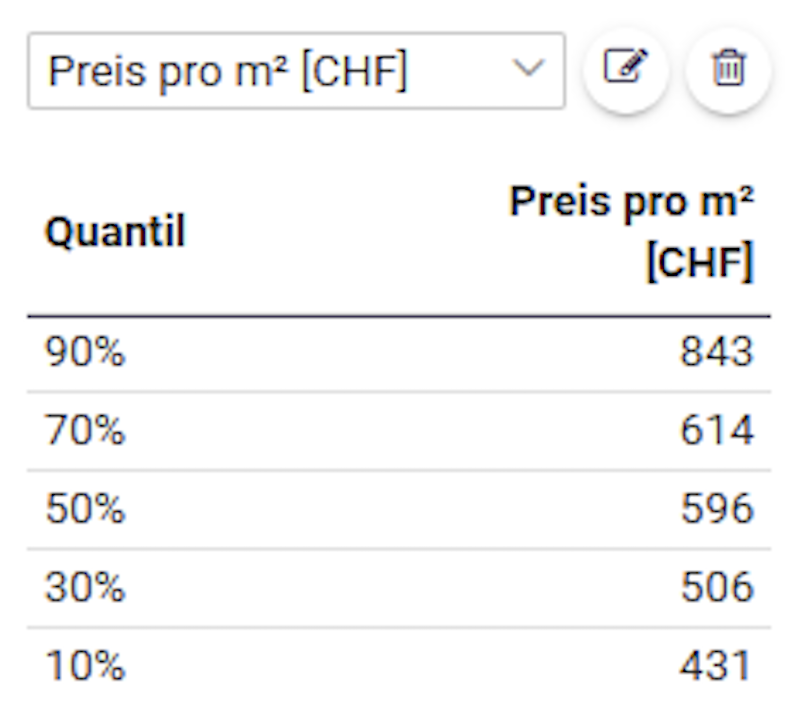Click the value 843 in the table
Screen dimensions: 796x728
click(x=716, y=352)
